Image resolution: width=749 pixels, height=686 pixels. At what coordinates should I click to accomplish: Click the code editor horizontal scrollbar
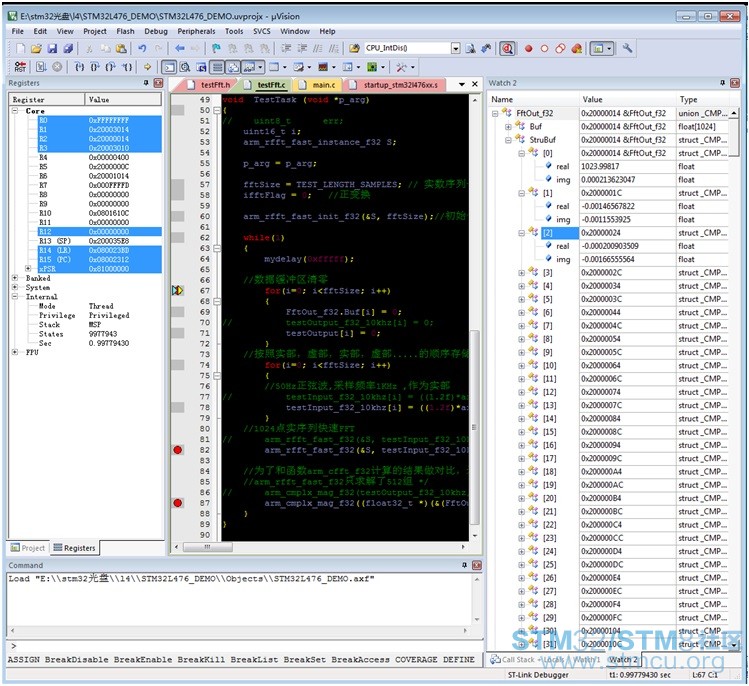(208, 547)
